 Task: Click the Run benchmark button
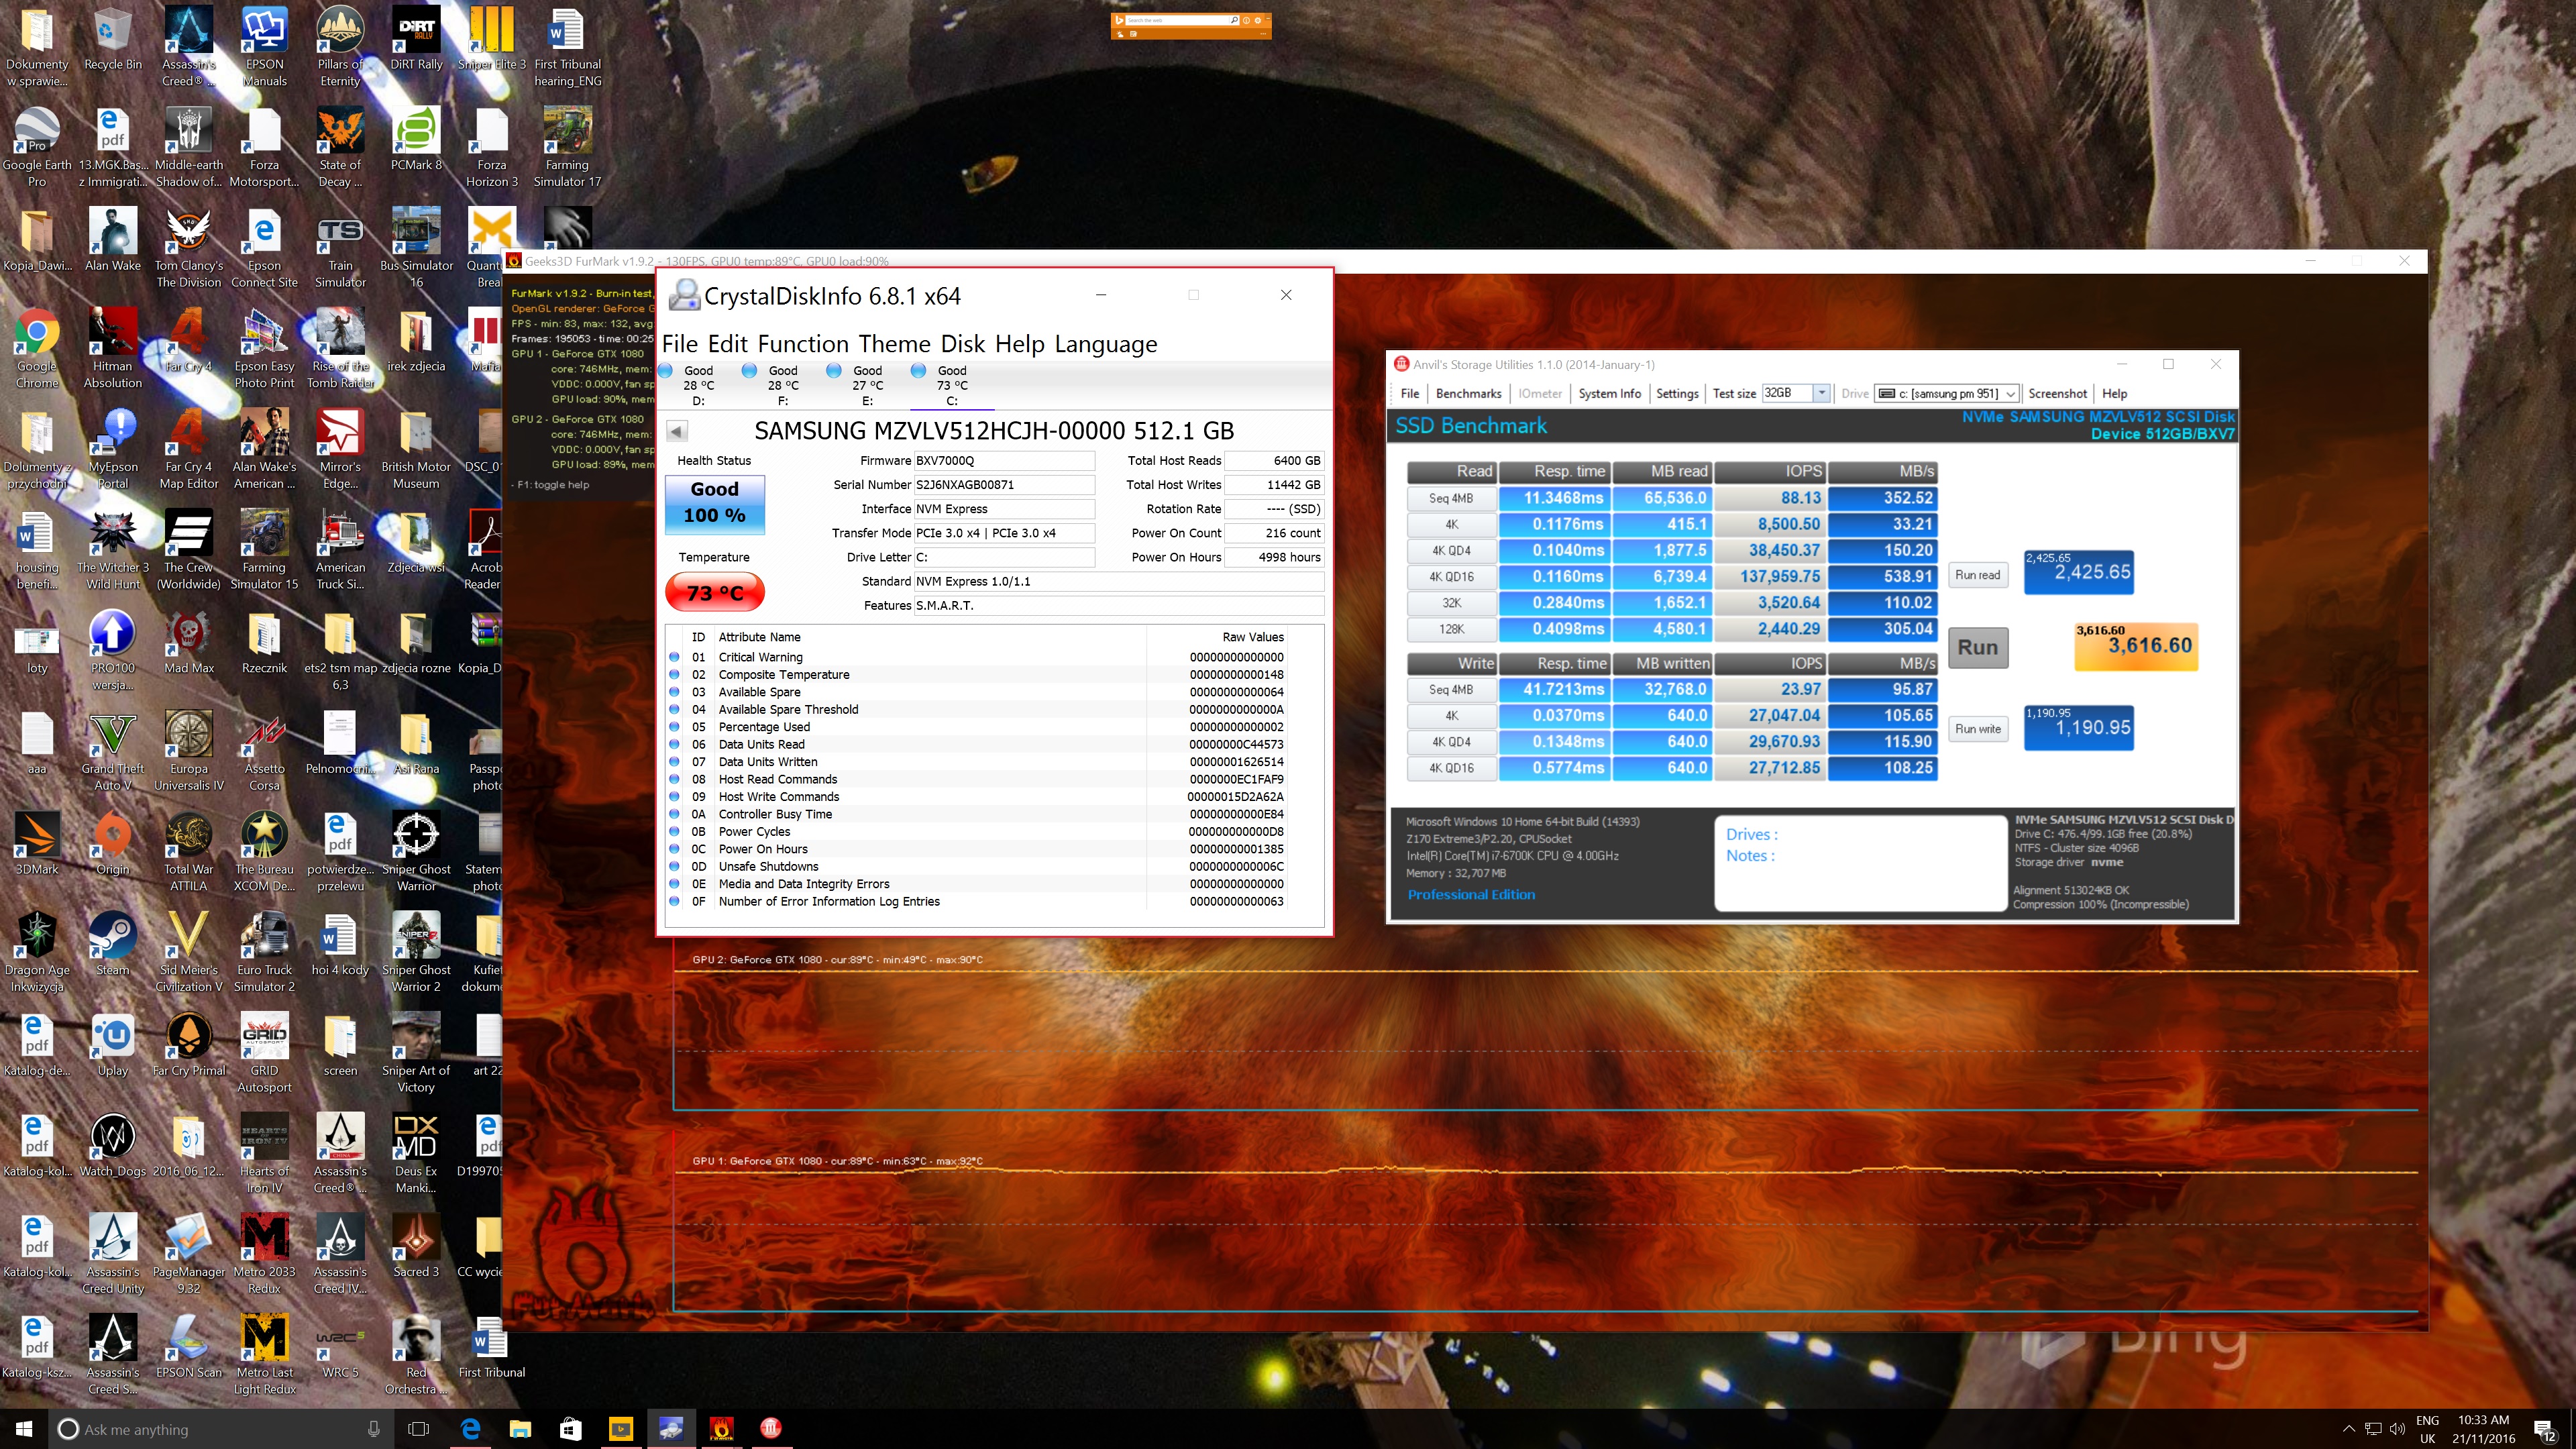1977,647
